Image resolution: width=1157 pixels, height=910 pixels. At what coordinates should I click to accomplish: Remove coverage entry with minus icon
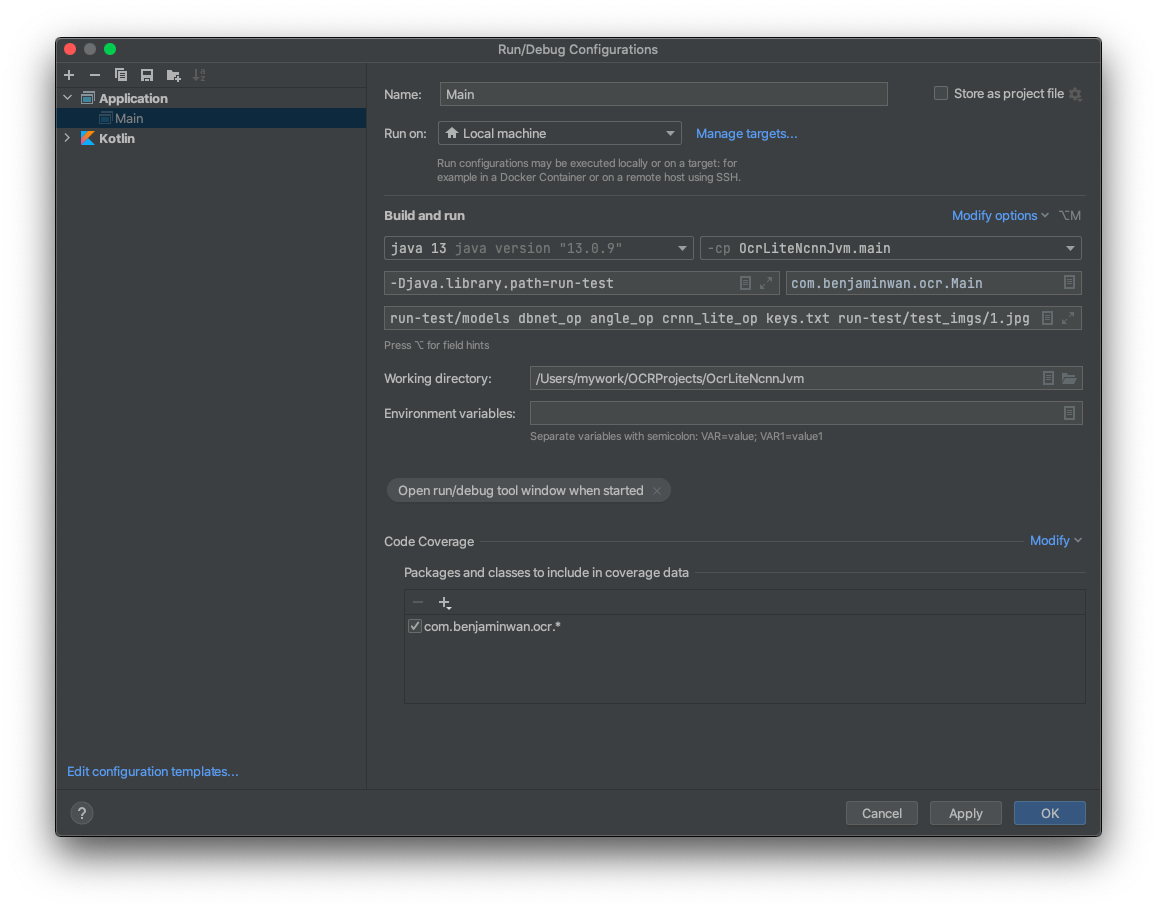tap(418, 602)
